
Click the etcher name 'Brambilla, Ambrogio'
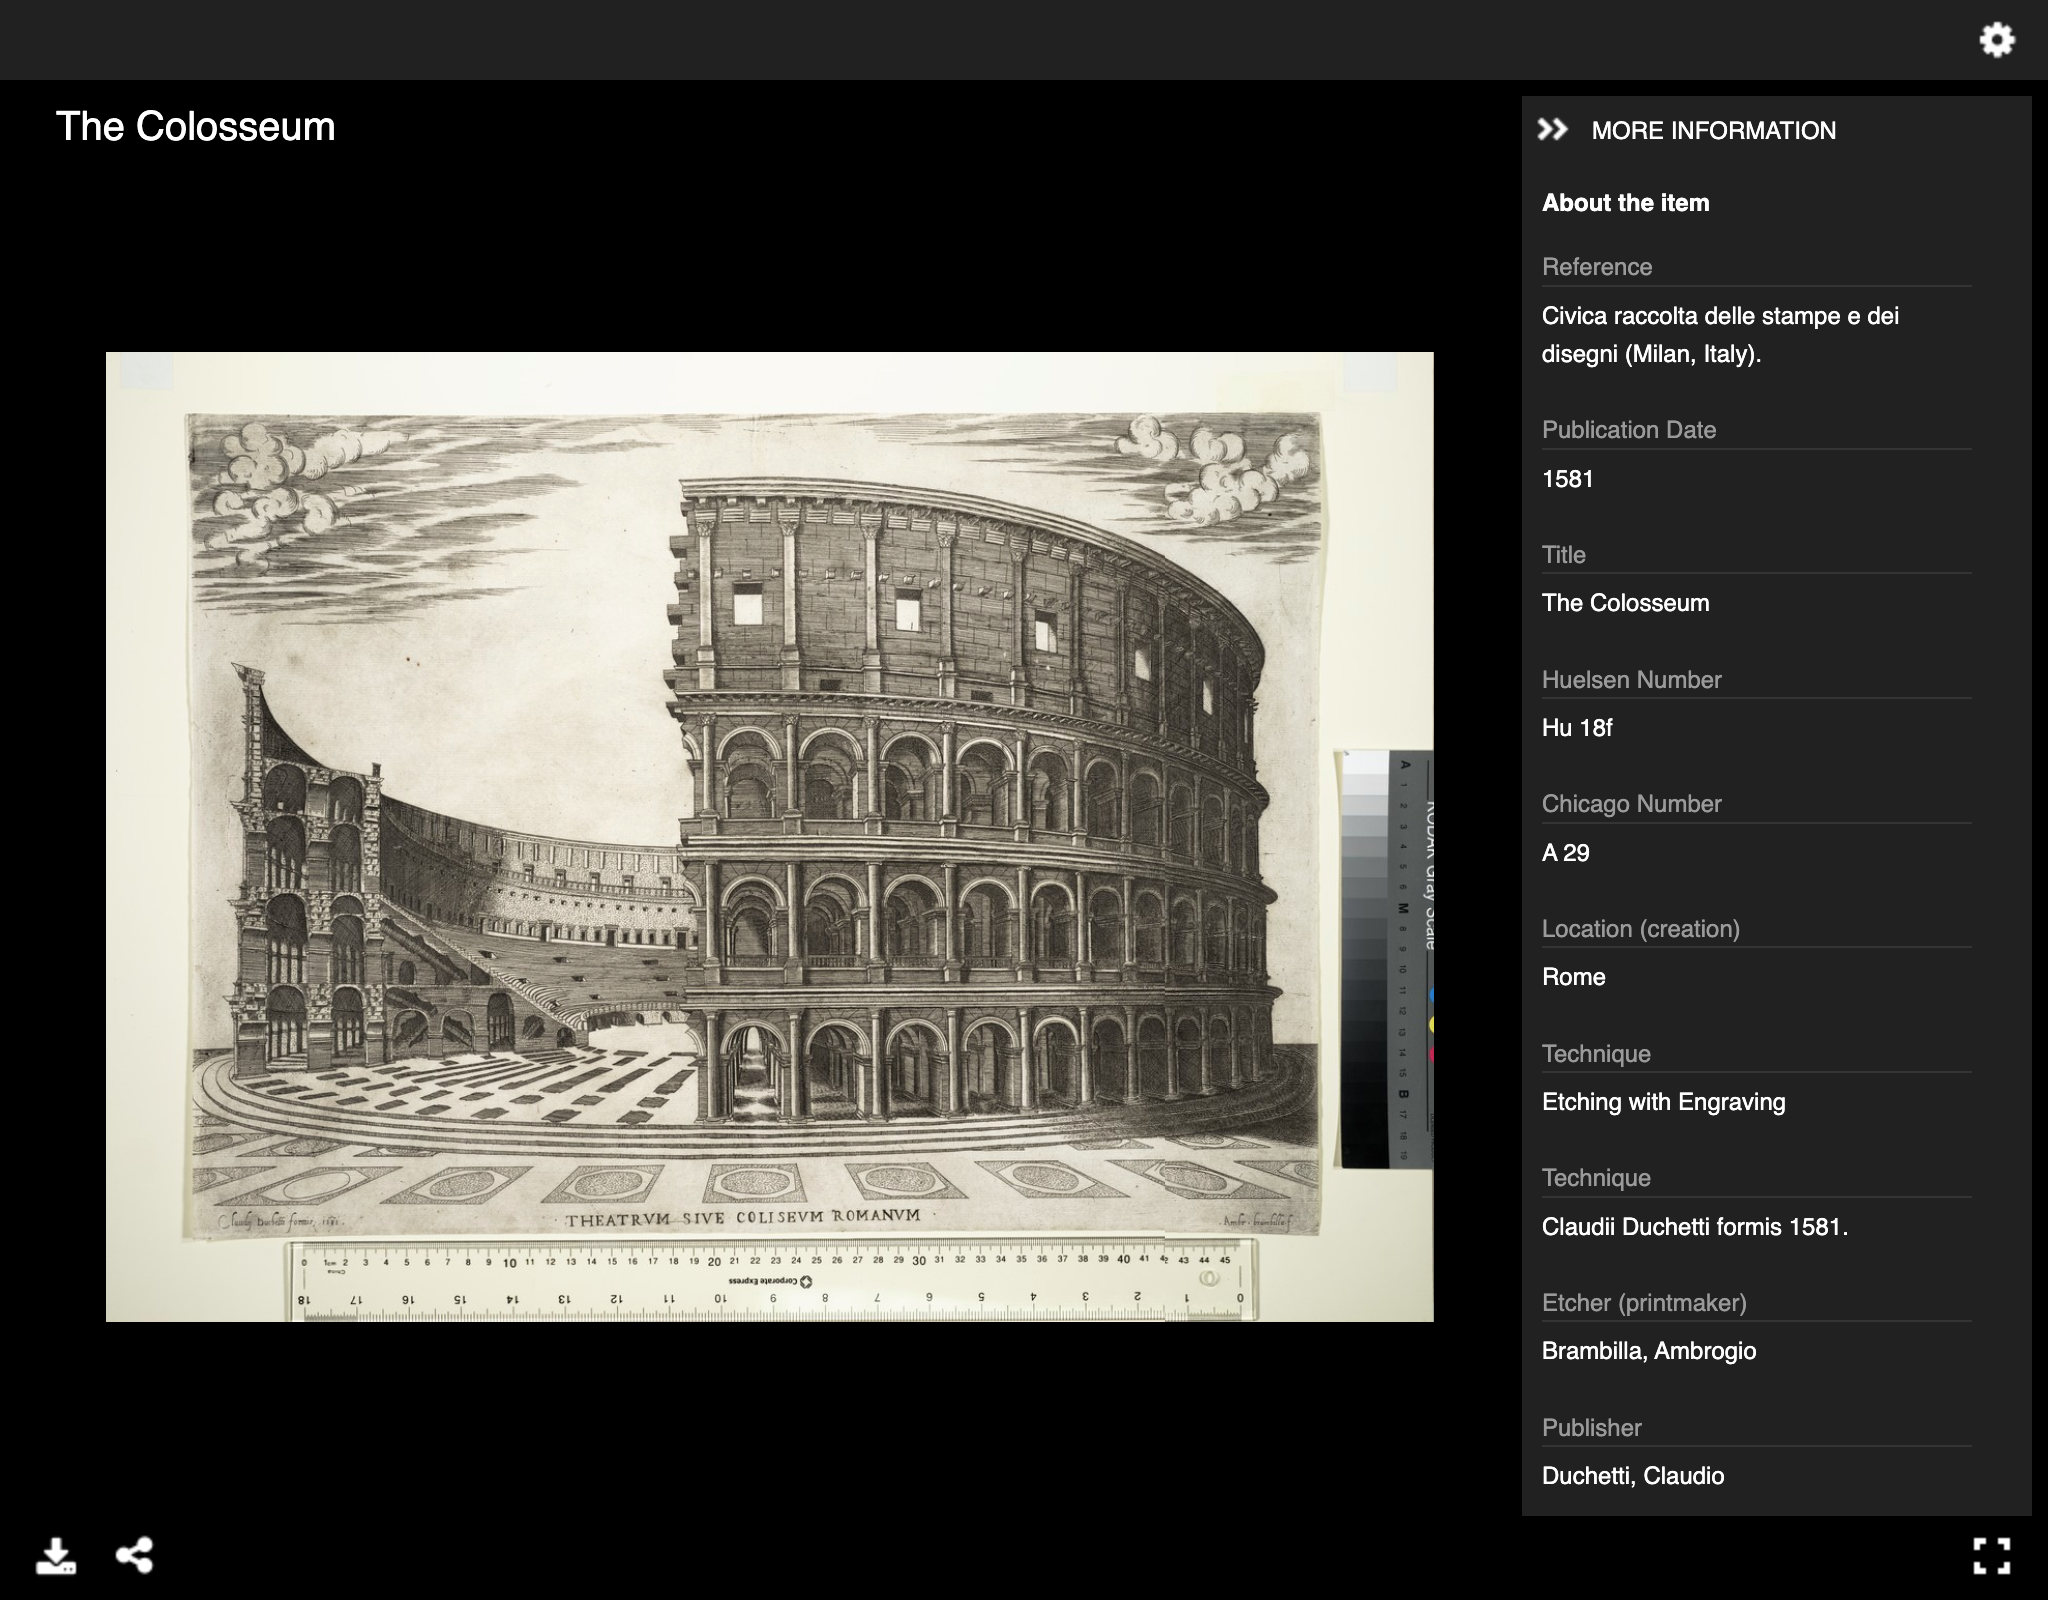(1648, 1351)
